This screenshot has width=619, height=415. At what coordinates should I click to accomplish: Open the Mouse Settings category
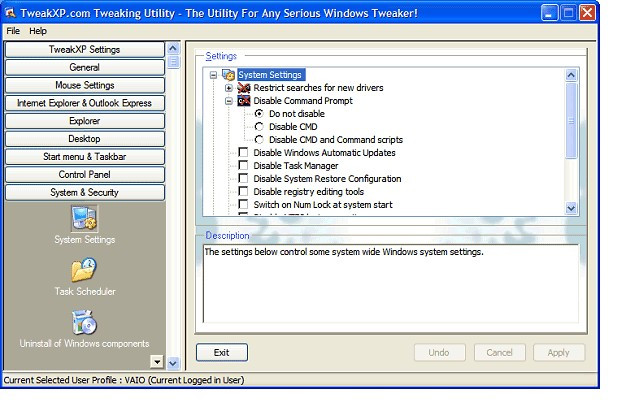point(84,85)
